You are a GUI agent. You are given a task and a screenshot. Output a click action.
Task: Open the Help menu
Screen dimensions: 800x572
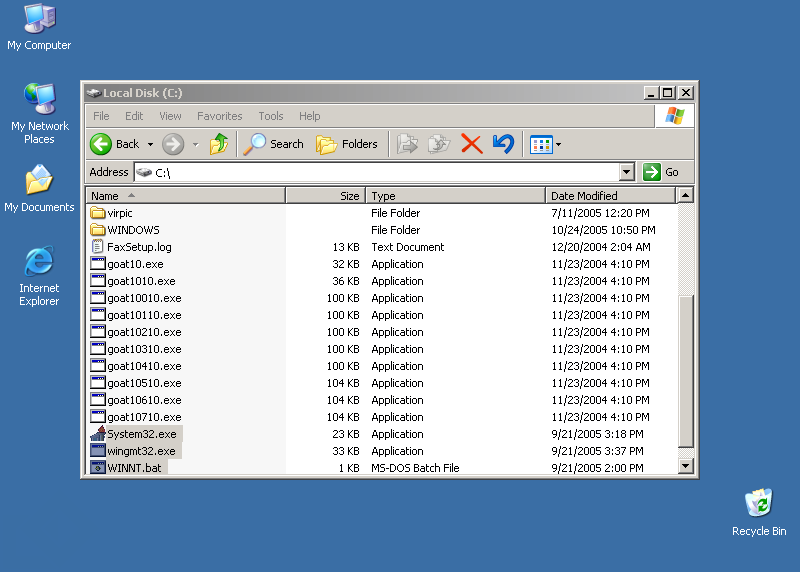(x=310, y=116)
